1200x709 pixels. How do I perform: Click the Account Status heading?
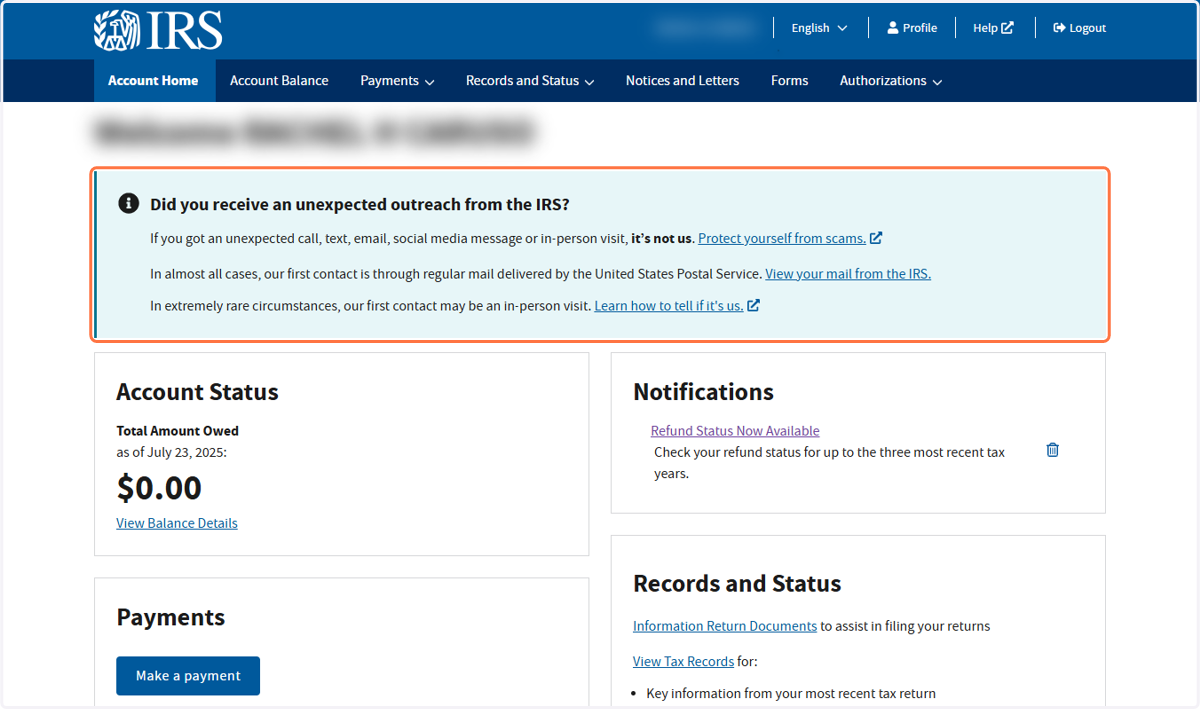197,392
